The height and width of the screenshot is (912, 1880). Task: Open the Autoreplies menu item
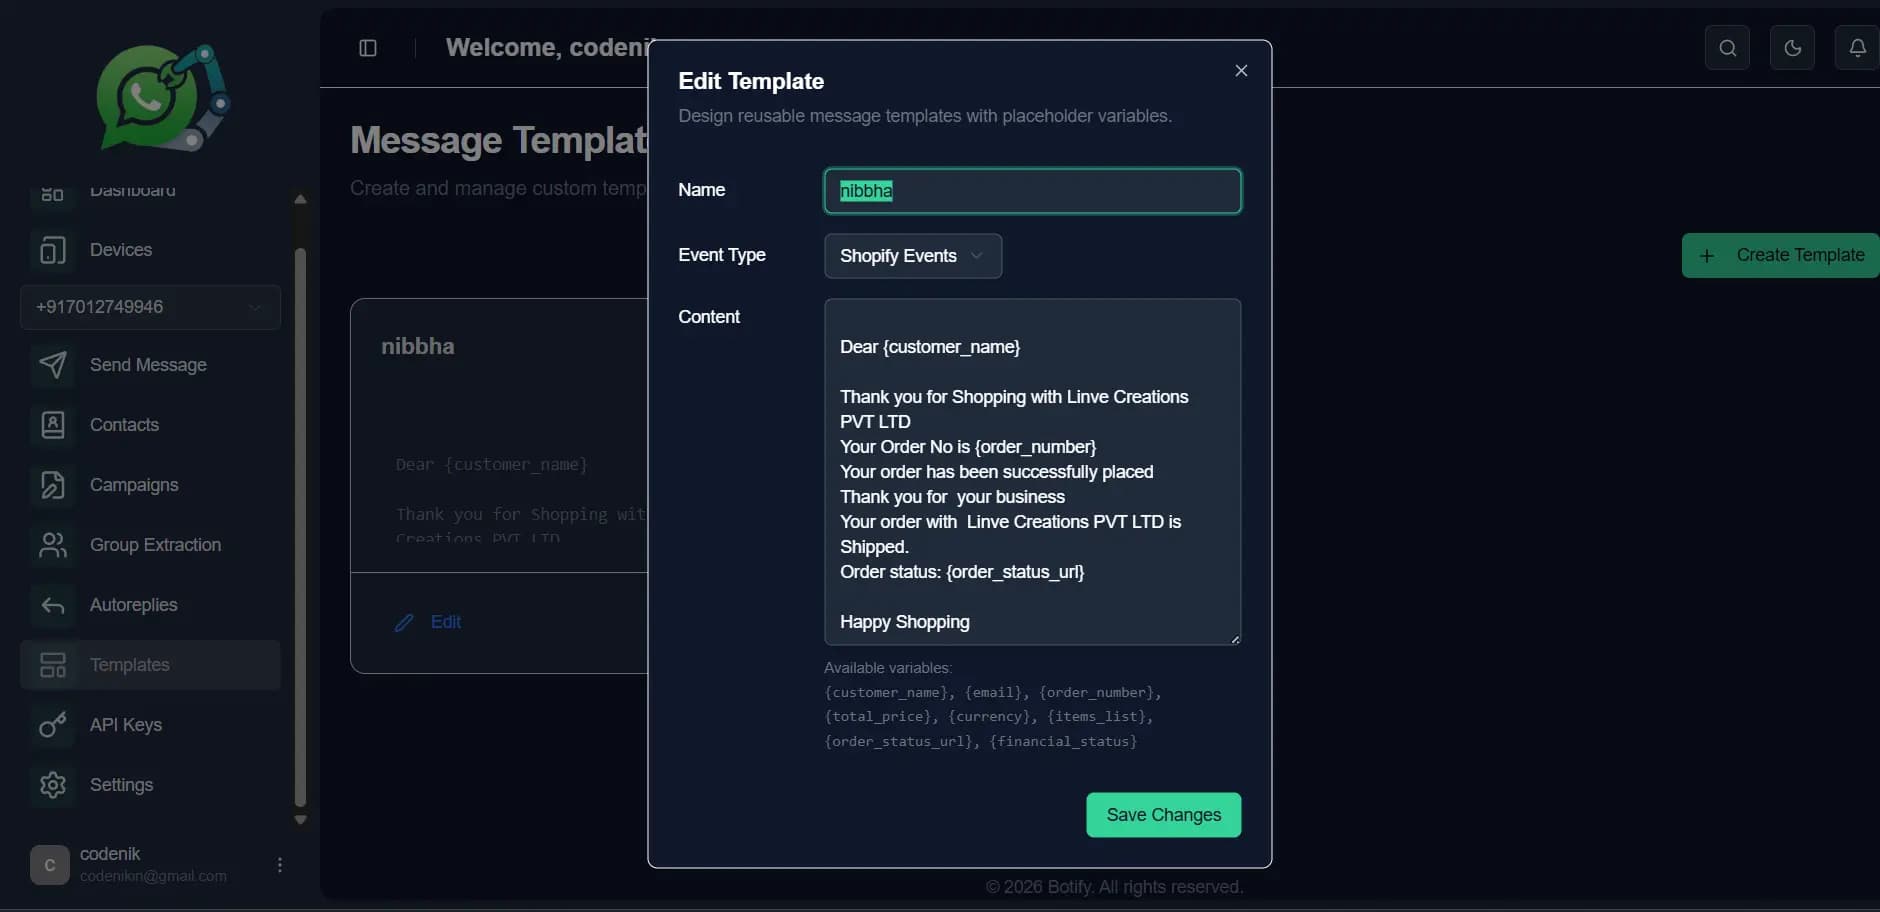(133, 605)
